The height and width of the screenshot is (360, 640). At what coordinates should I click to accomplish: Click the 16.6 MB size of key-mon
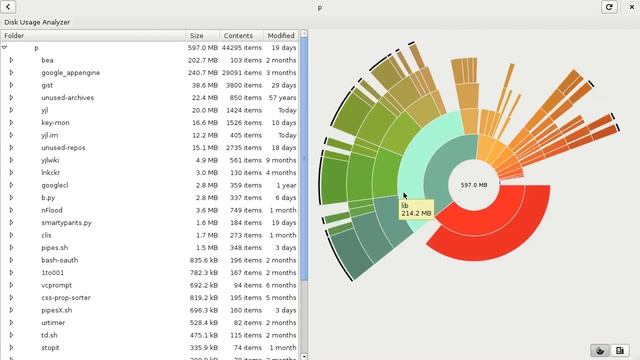point(204,122)
